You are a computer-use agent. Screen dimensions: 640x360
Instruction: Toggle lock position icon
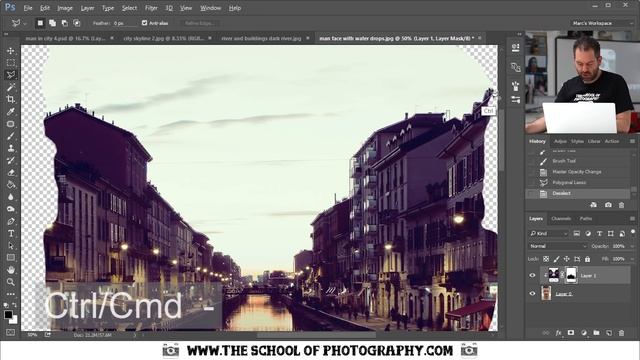pyautogui.click(x=567, y=259)
